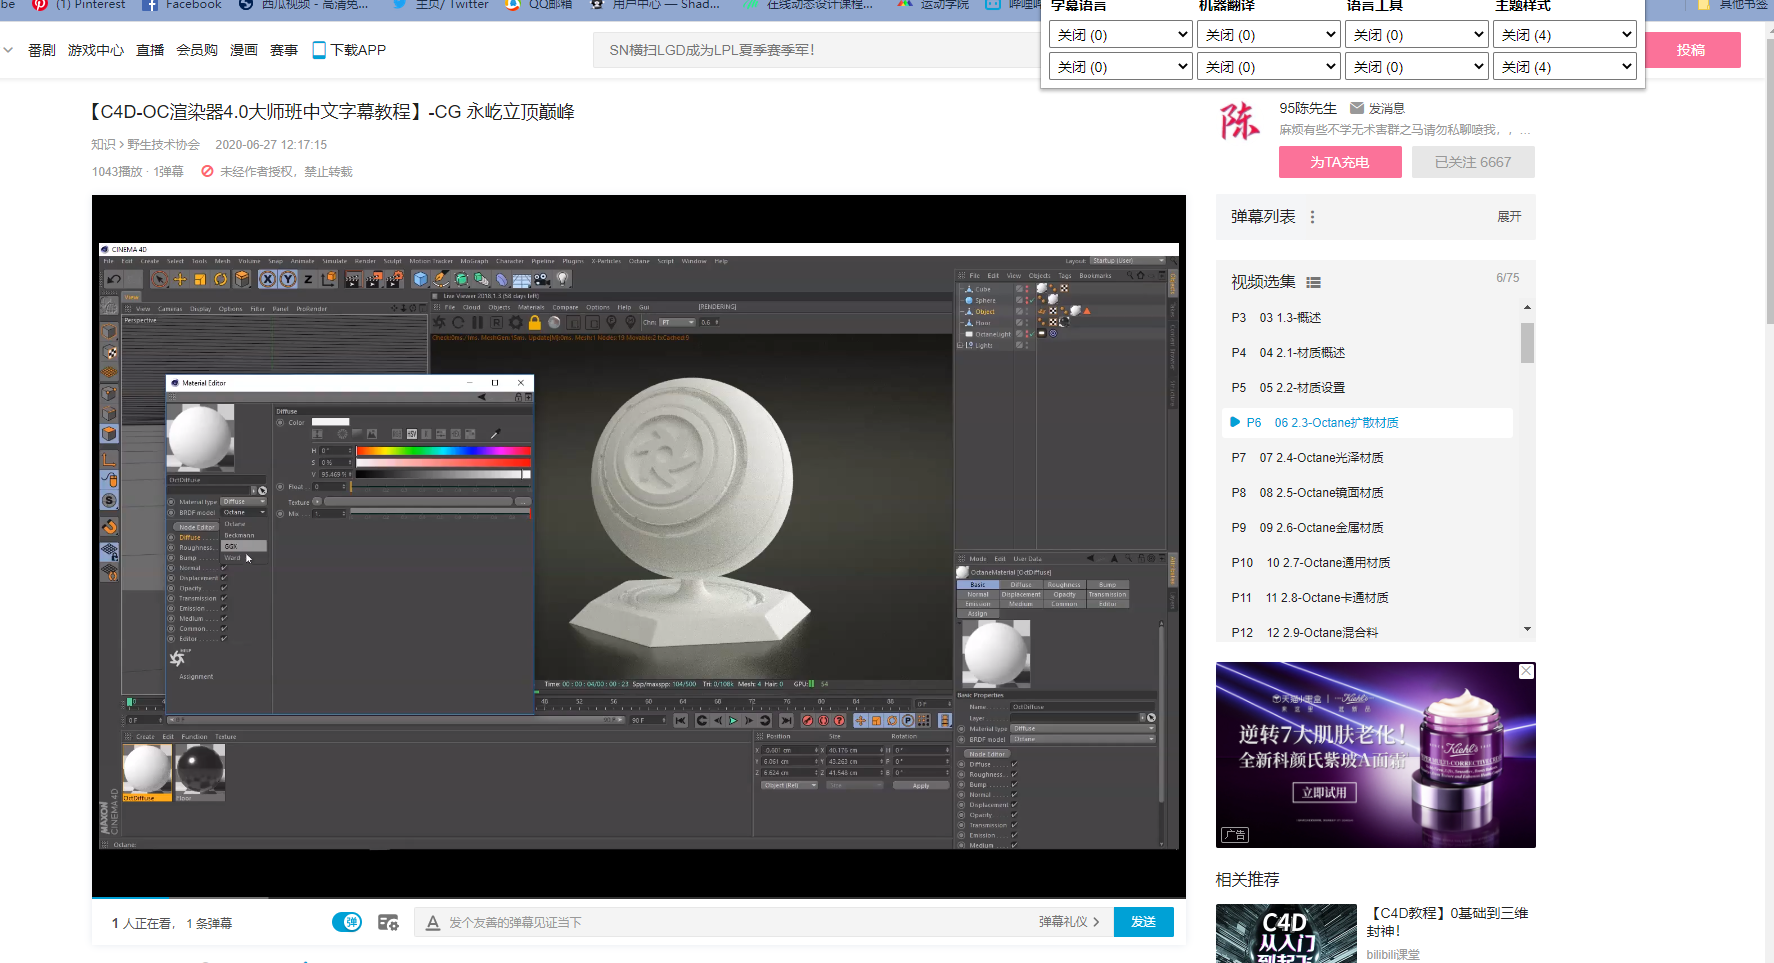Image resolution: width=1774 pixels, height=963 pixels.
Task: Click the playlist scroll-down arrow
Action: 1527,629
